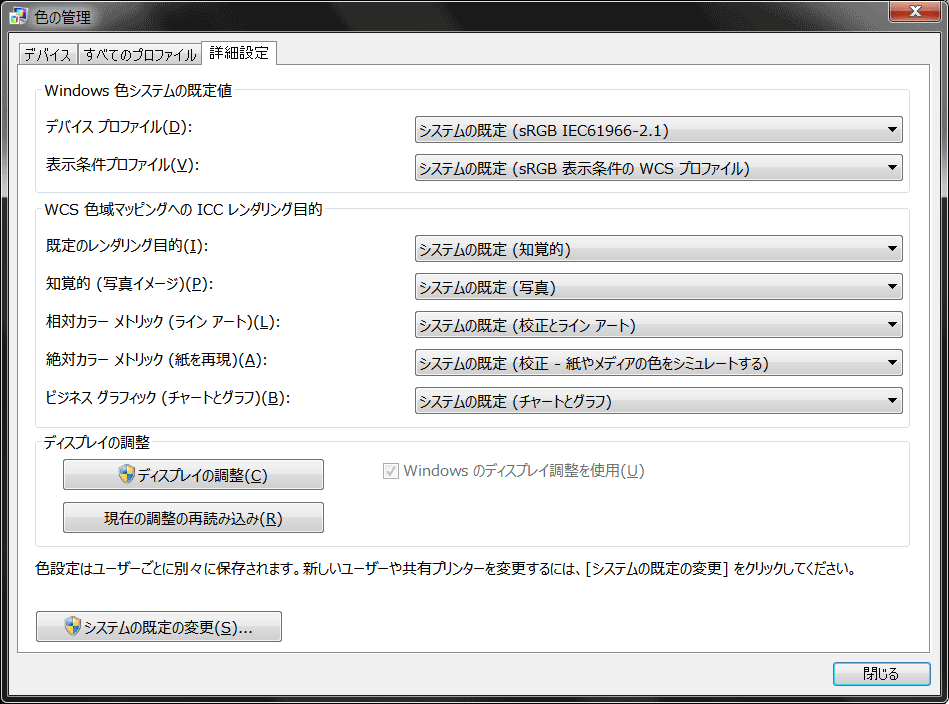This screenshot has width=949, height=704.
Task: Select the 詳細設定 tab
Action: coord(239,53)
